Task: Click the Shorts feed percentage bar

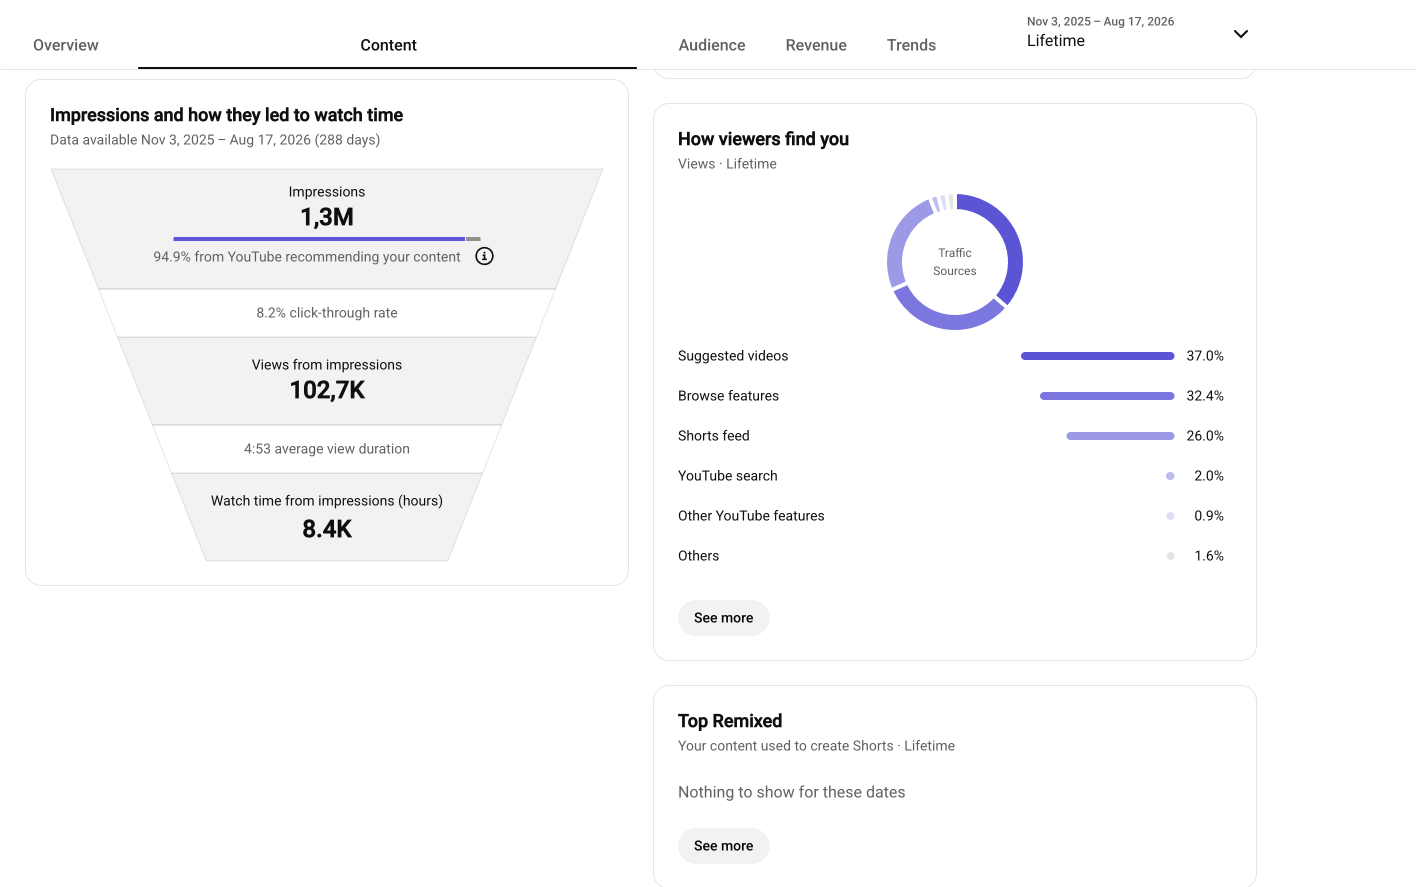Action: 1120,436
